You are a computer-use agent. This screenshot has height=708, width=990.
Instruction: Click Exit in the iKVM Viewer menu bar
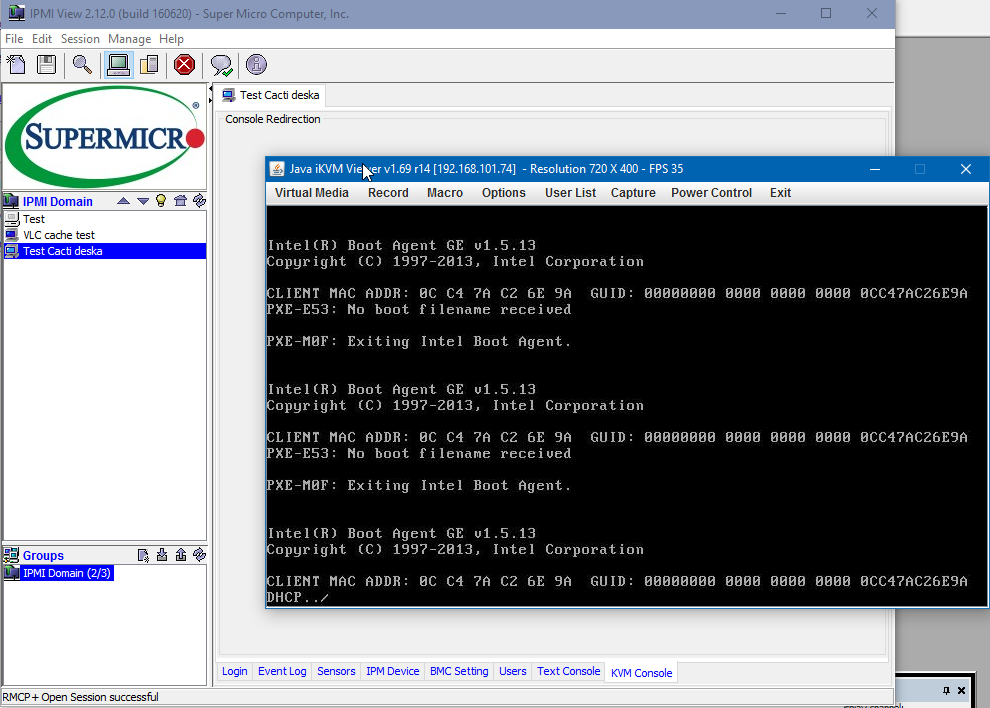click(780, 193)
